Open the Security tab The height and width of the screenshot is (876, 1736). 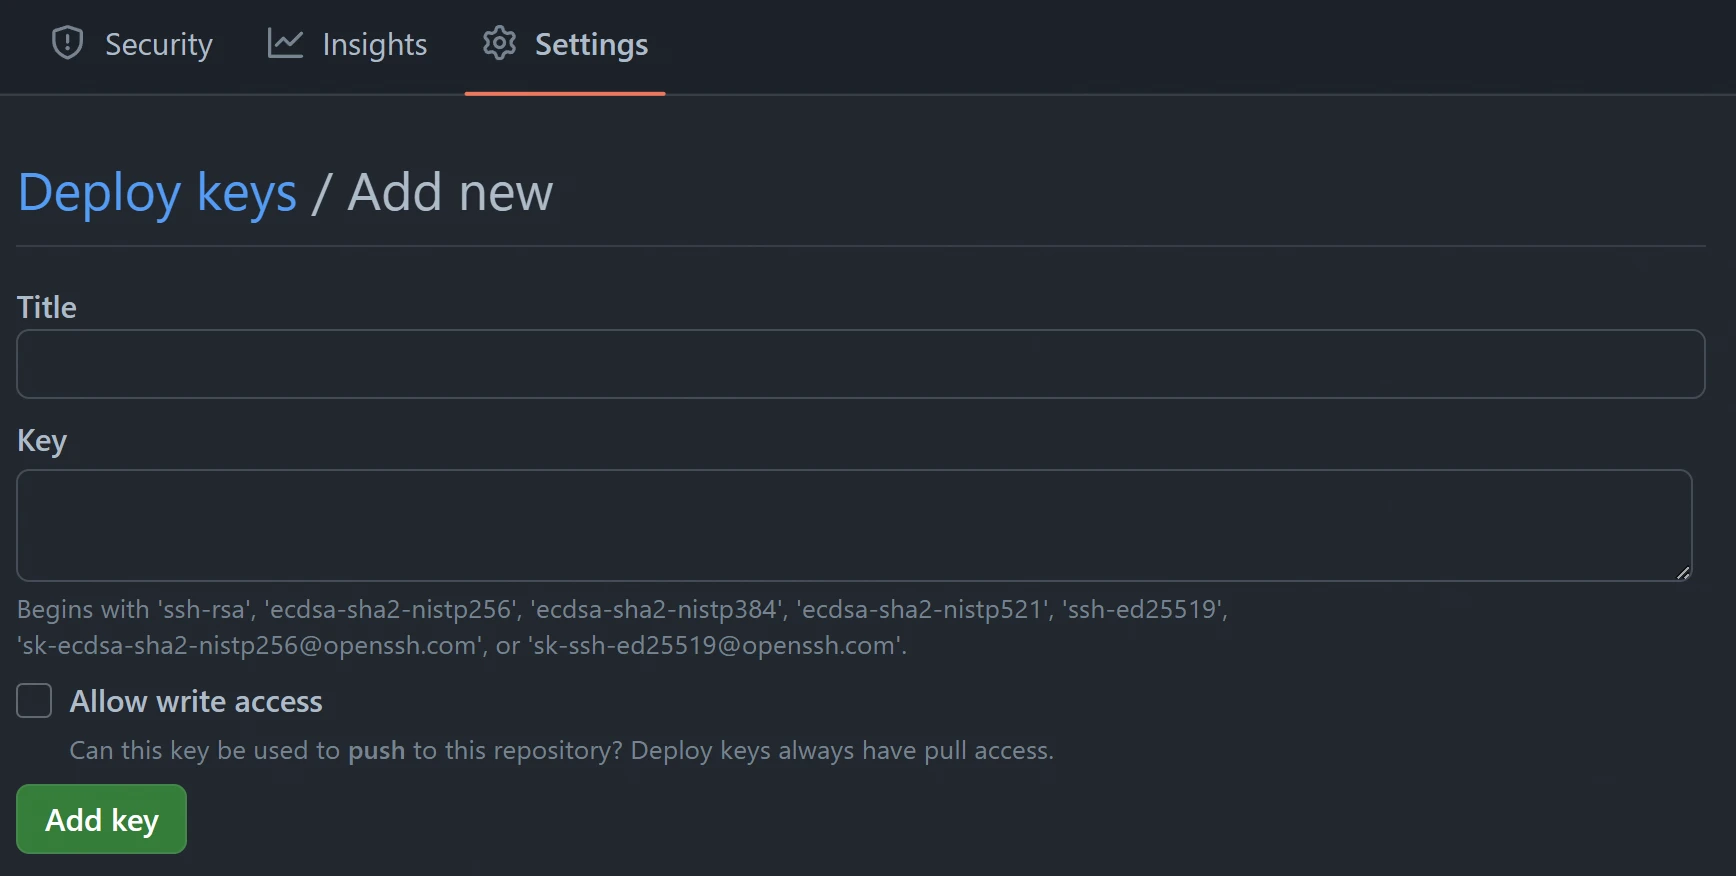(x=158, y=45)
